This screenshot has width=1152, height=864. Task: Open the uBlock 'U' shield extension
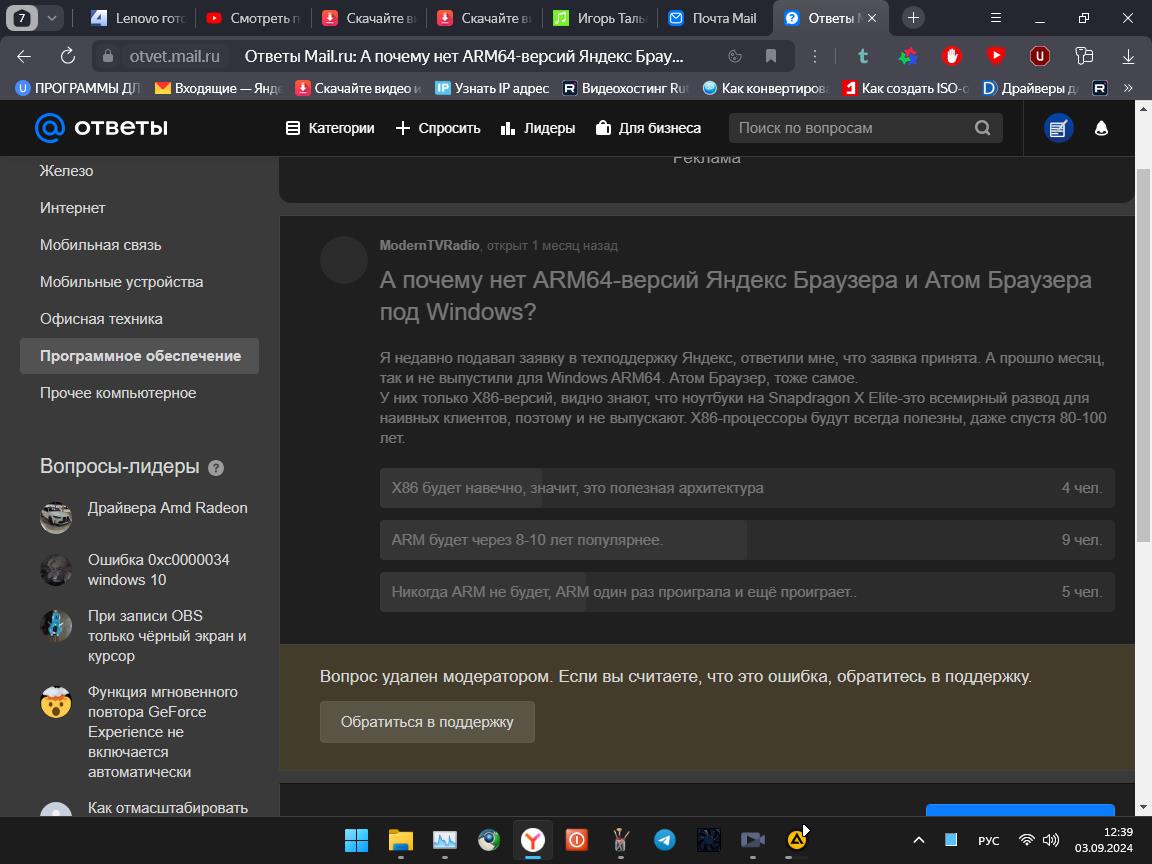coord(1040,56)
